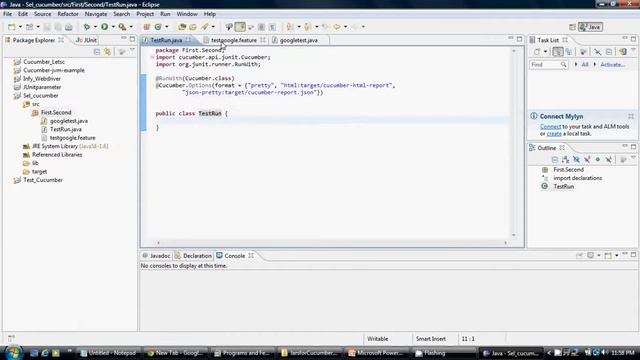Select googletest.java in Package Explorer
640x360 pixels.
tap(69, 121)
